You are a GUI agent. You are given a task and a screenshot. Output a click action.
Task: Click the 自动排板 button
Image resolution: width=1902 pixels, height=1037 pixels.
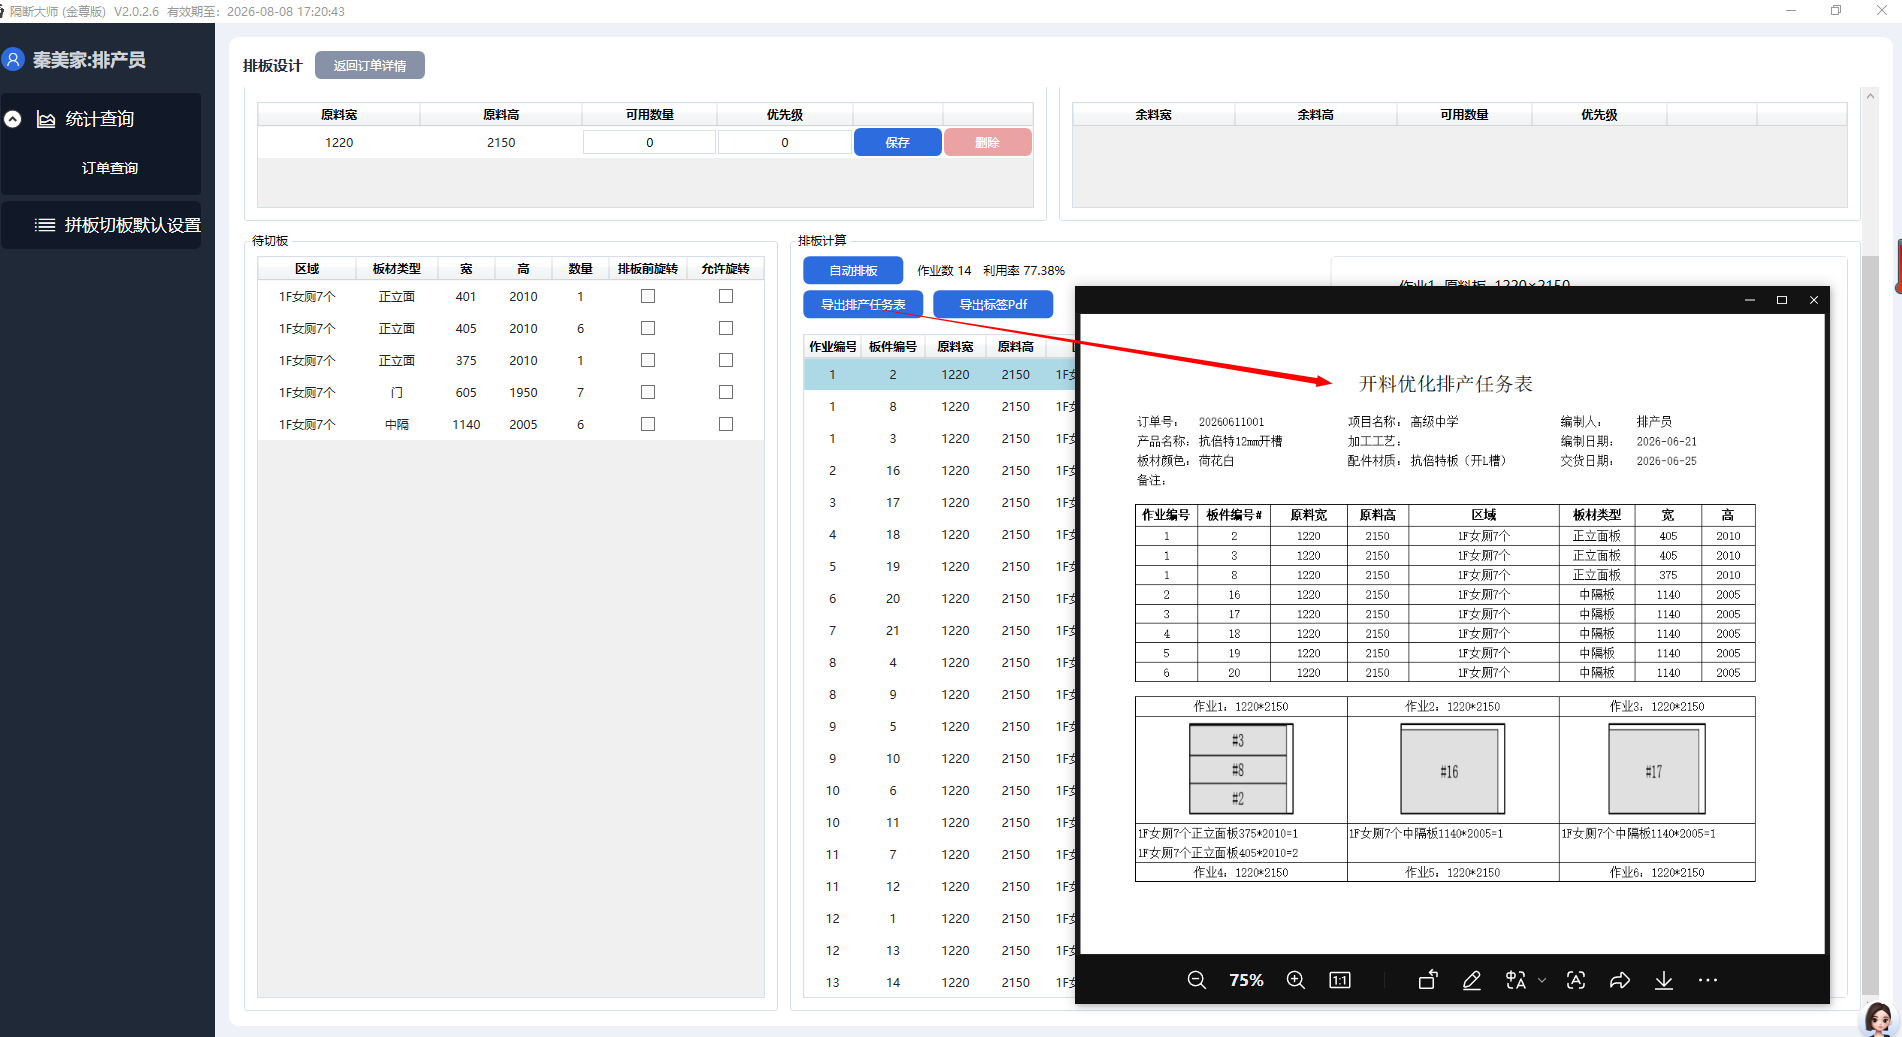click(853, 270)
